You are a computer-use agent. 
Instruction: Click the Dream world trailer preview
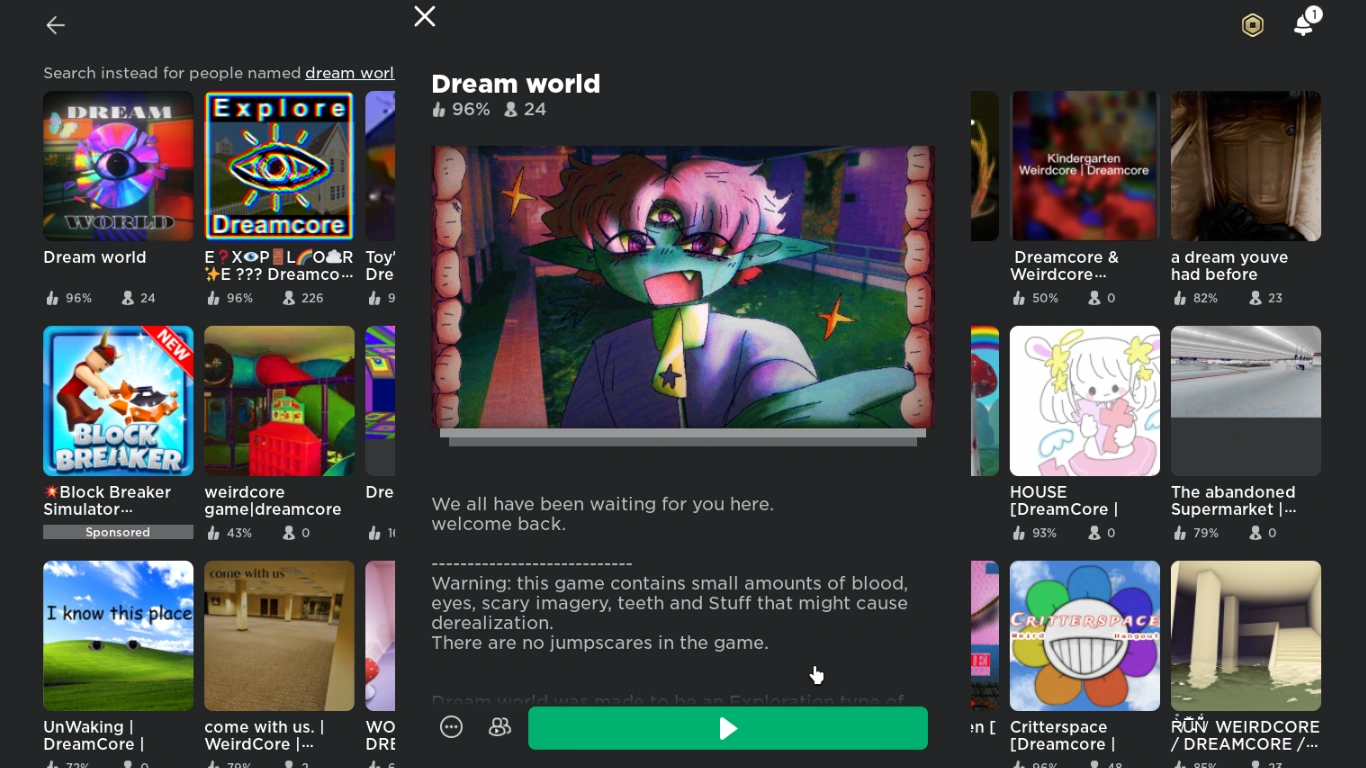point(682,290)
